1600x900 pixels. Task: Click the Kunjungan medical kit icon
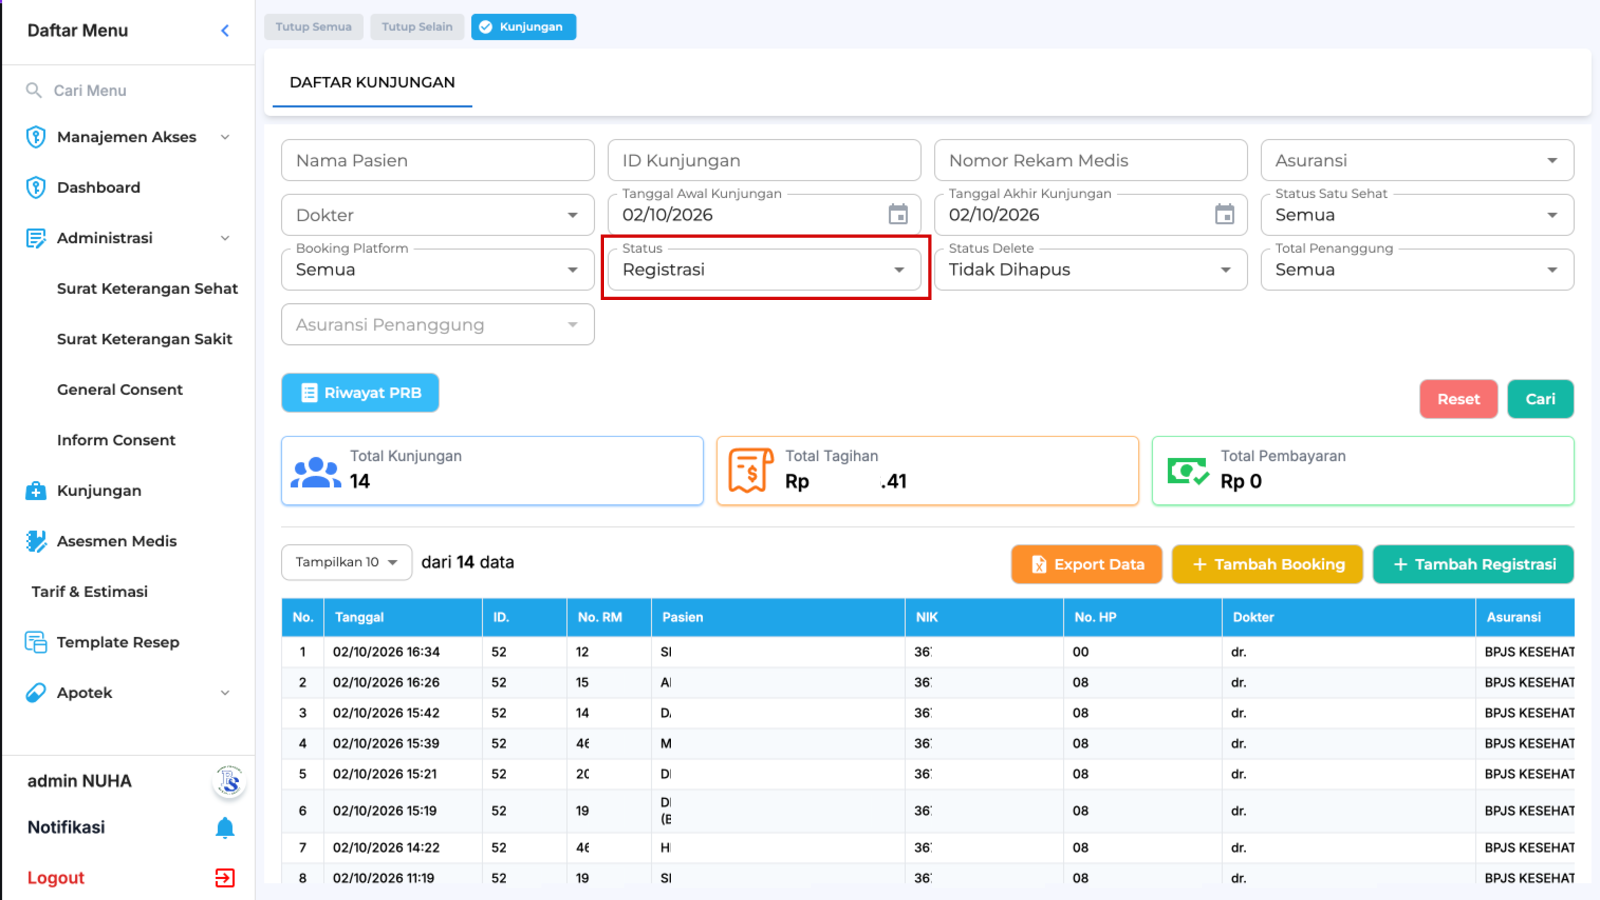click(x=36, y=491)
